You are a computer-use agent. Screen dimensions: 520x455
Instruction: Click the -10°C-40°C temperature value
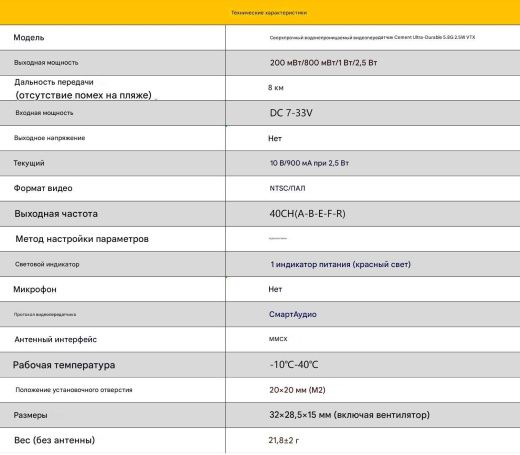click(x=294, y=365)
